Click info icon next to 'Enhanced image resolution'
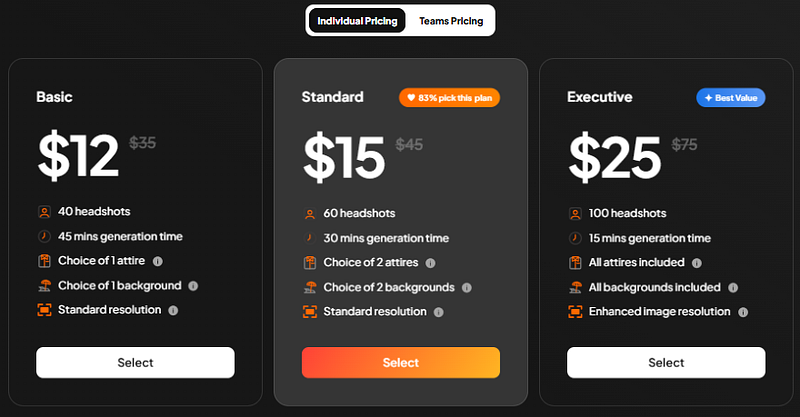Viewport: 800px width, 417px height. pyautogui.click(x=743, y=312)
